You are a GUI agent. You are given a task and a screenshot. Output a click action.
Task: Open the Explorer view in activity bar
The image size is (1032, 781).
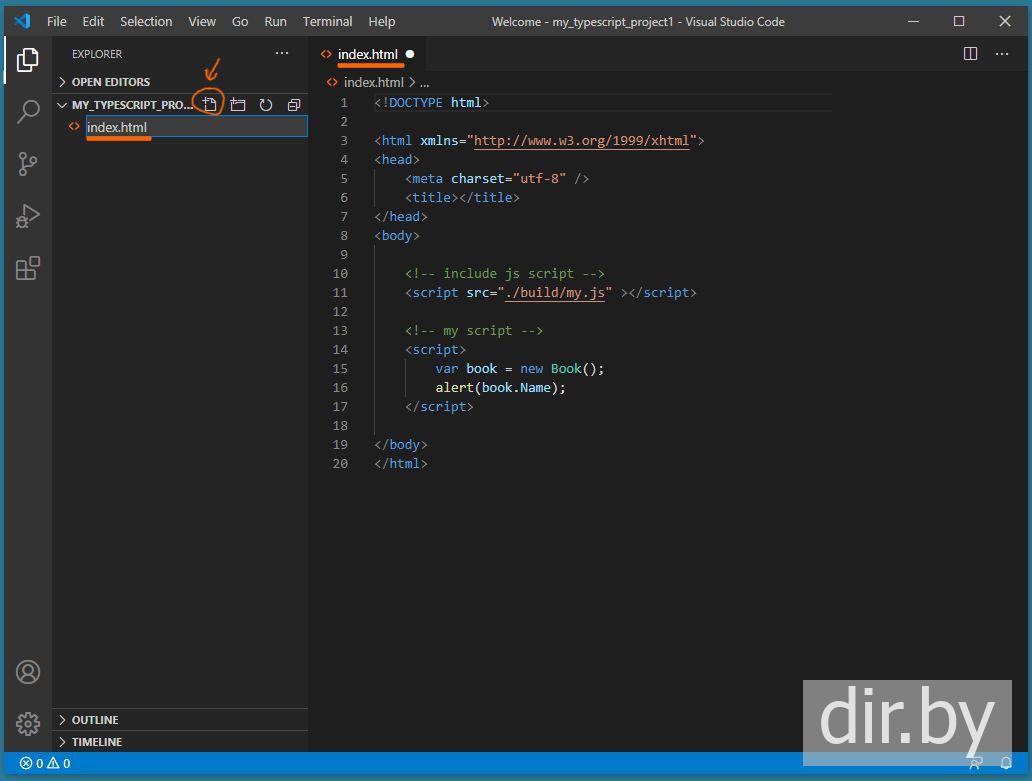[28, 60]
